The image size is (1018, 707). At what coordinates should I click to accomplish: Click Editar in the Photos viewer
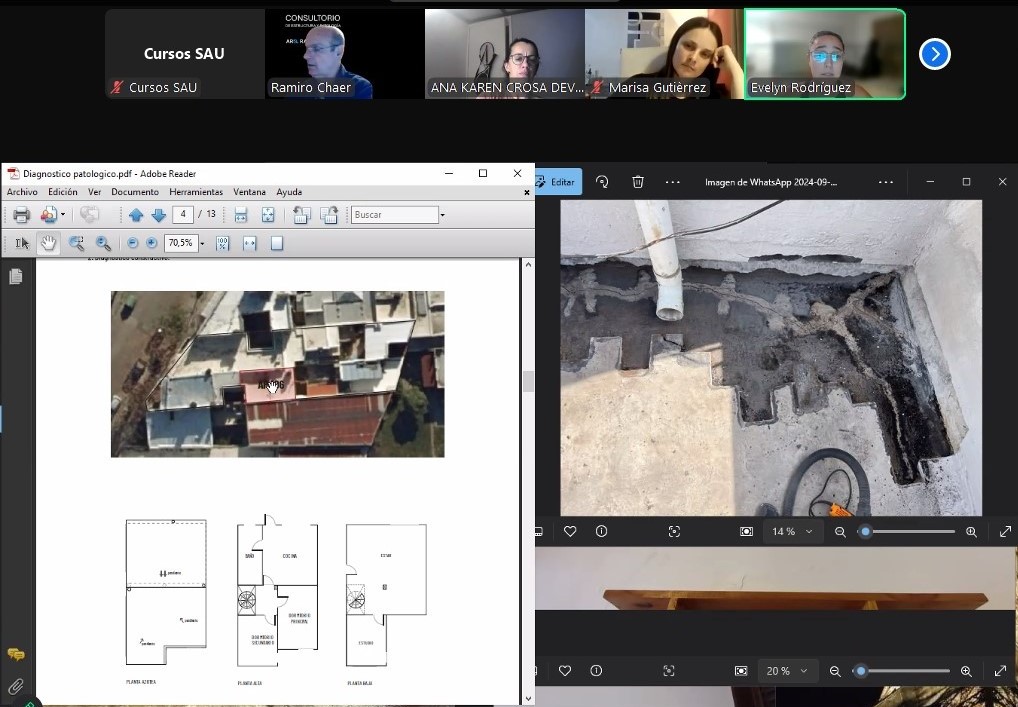(x=557, y=182)
